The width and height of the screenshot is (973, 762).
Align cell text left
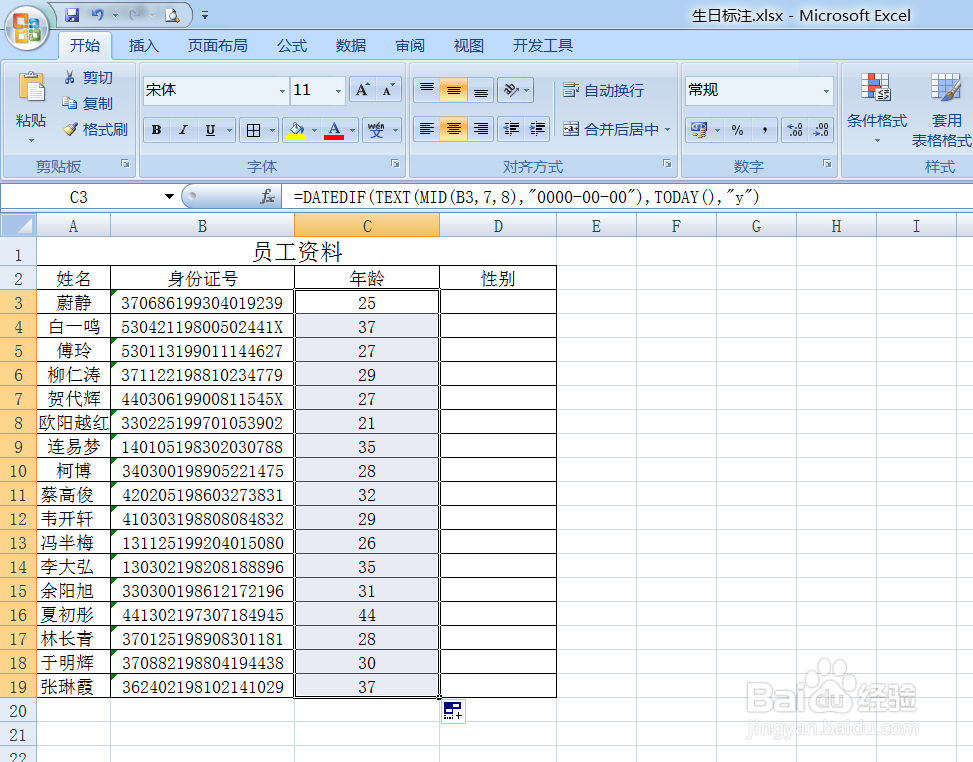coord(427,129)
